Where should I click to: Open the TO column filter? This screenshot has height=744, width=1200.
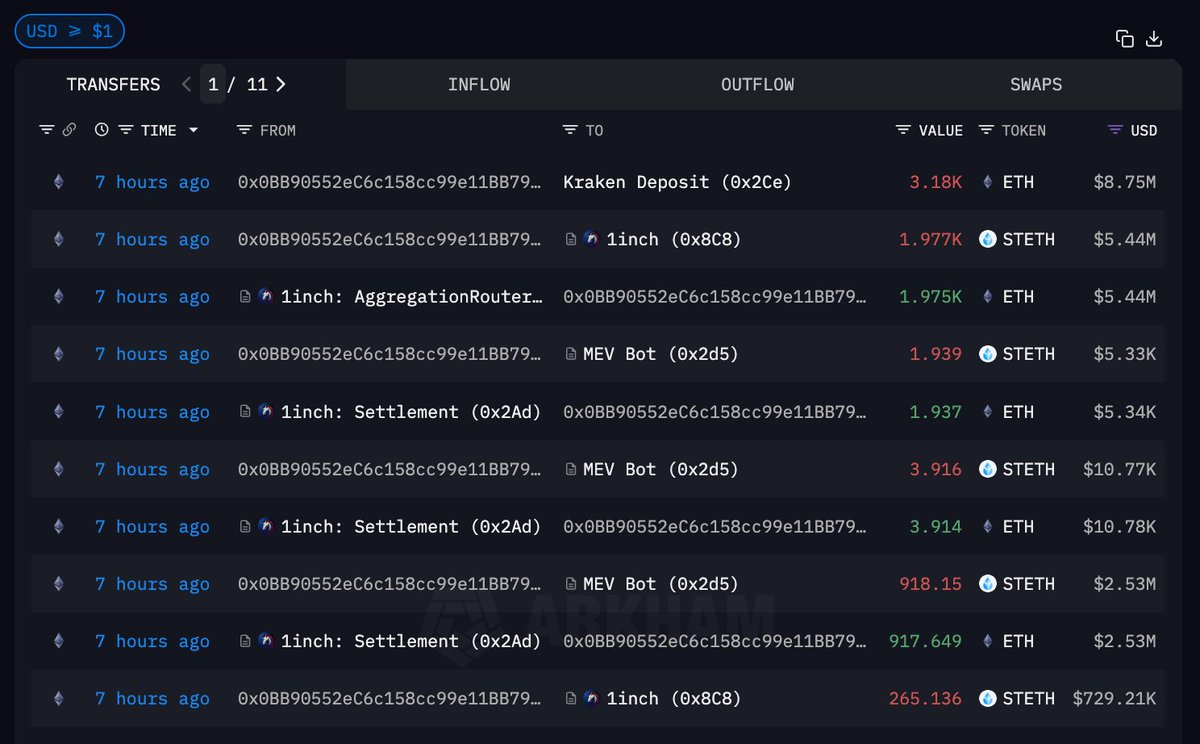click(570, 130)
